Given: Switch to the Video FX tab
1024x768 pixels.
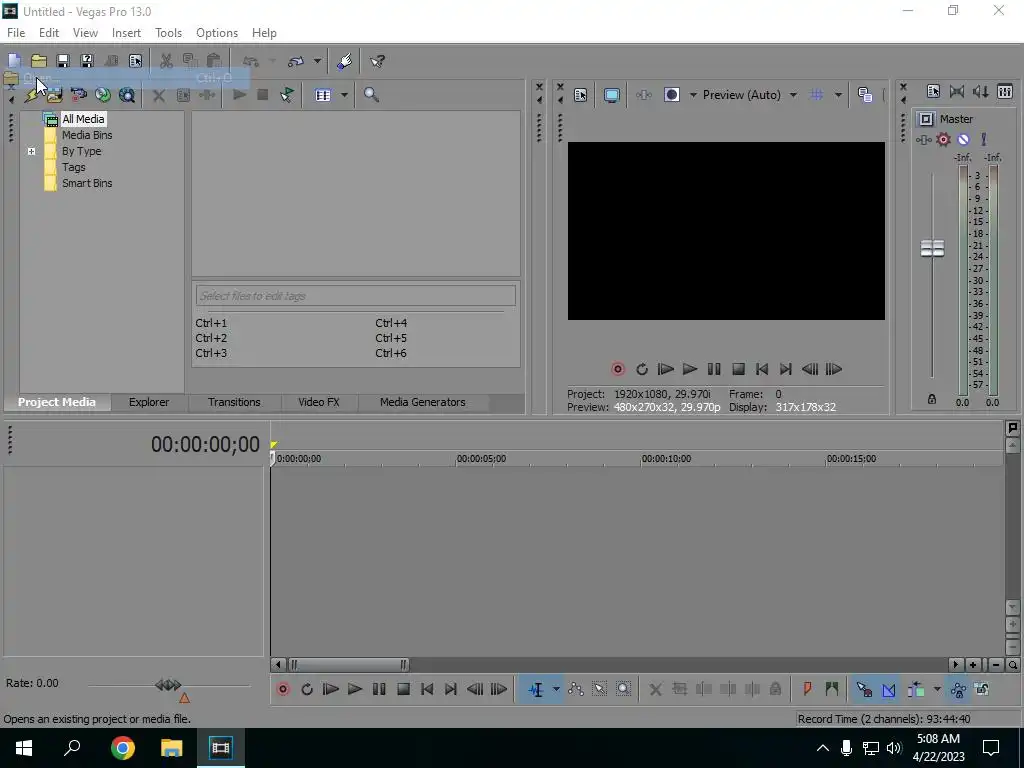Looking at the screenshot, I should pos(319,402).
